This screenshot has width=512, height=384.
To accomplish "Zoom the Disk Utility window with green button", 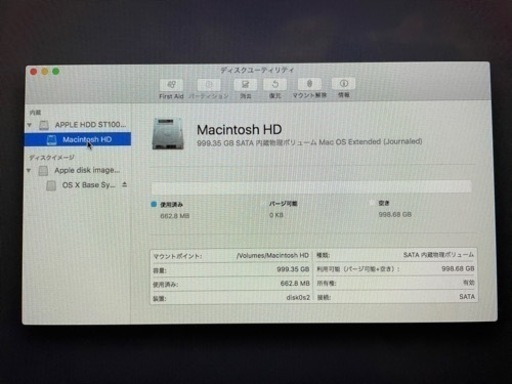I will click(x=56, y=71).
